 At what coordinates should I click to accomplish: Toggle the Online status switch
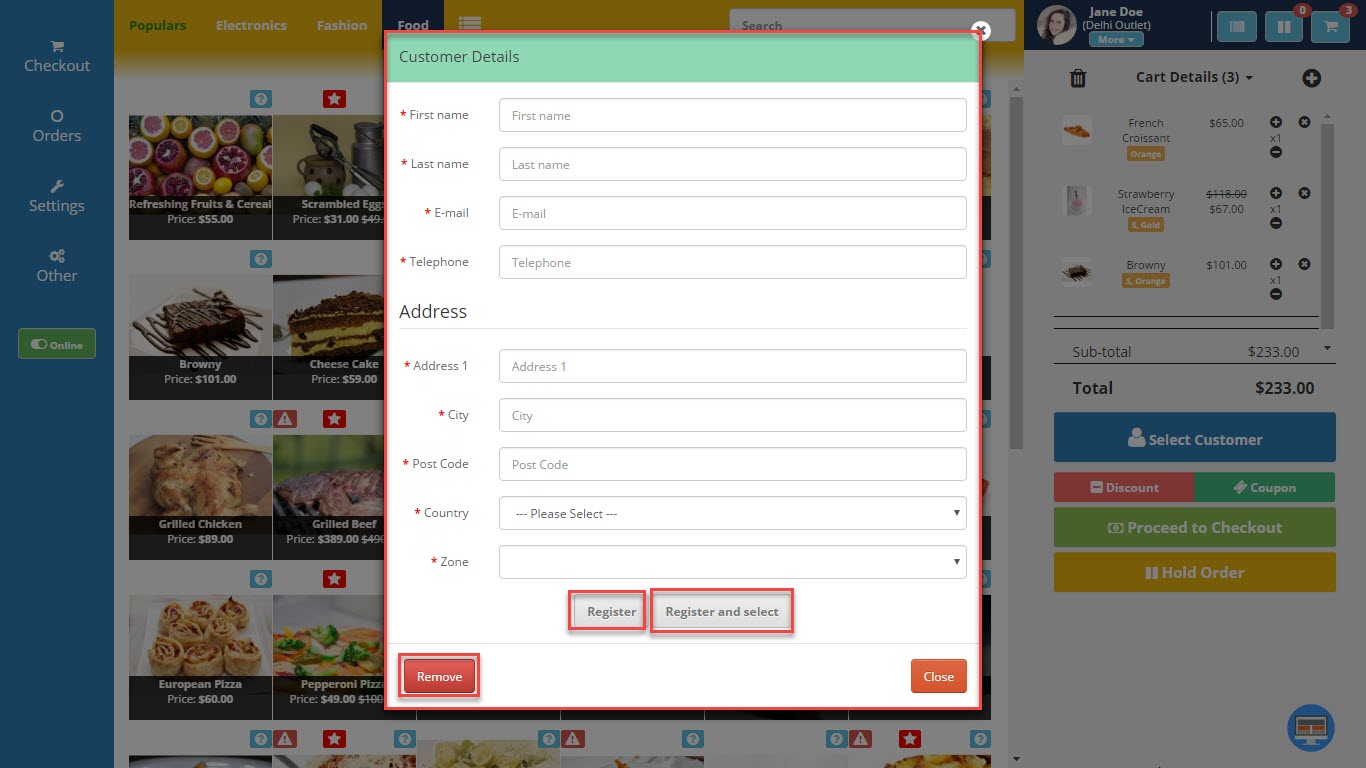tap(57, 344)
